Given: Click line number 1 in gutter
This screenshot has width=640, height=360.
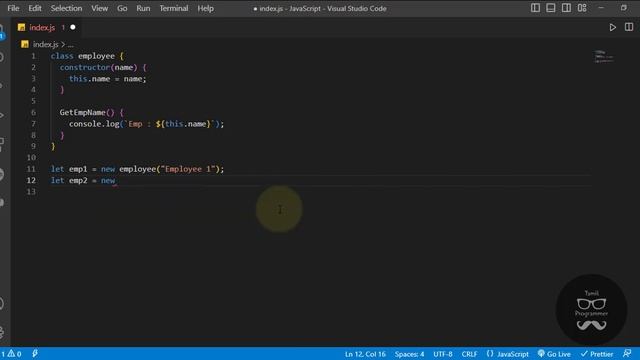Looking at the screenshot, I should [33, 56].
